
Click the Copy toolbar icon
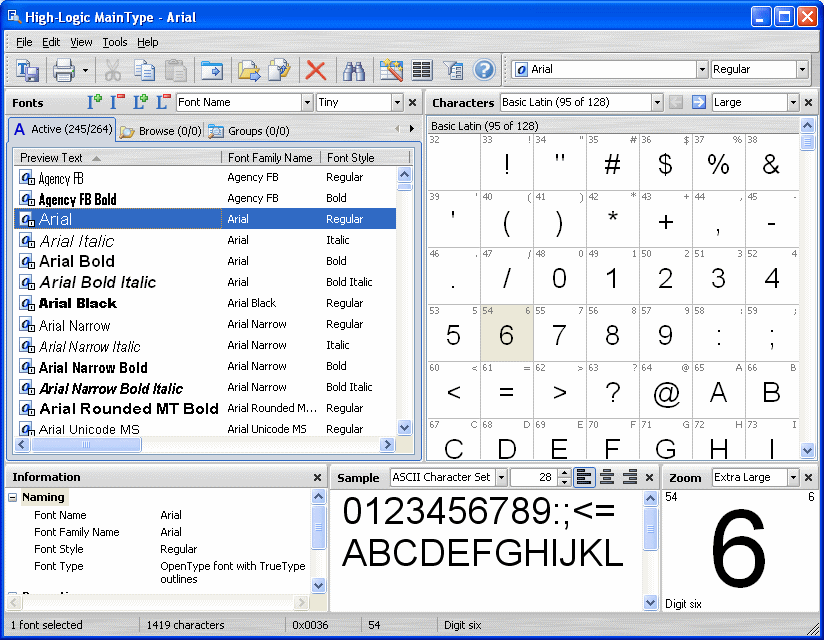[x=145, y=70]
